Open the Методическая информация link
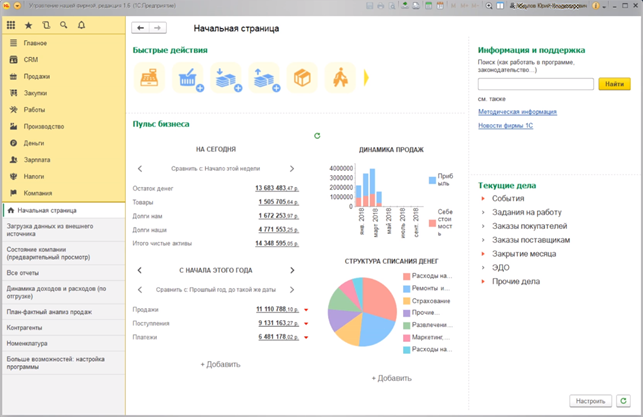643x417 pixels. [517, 112]
